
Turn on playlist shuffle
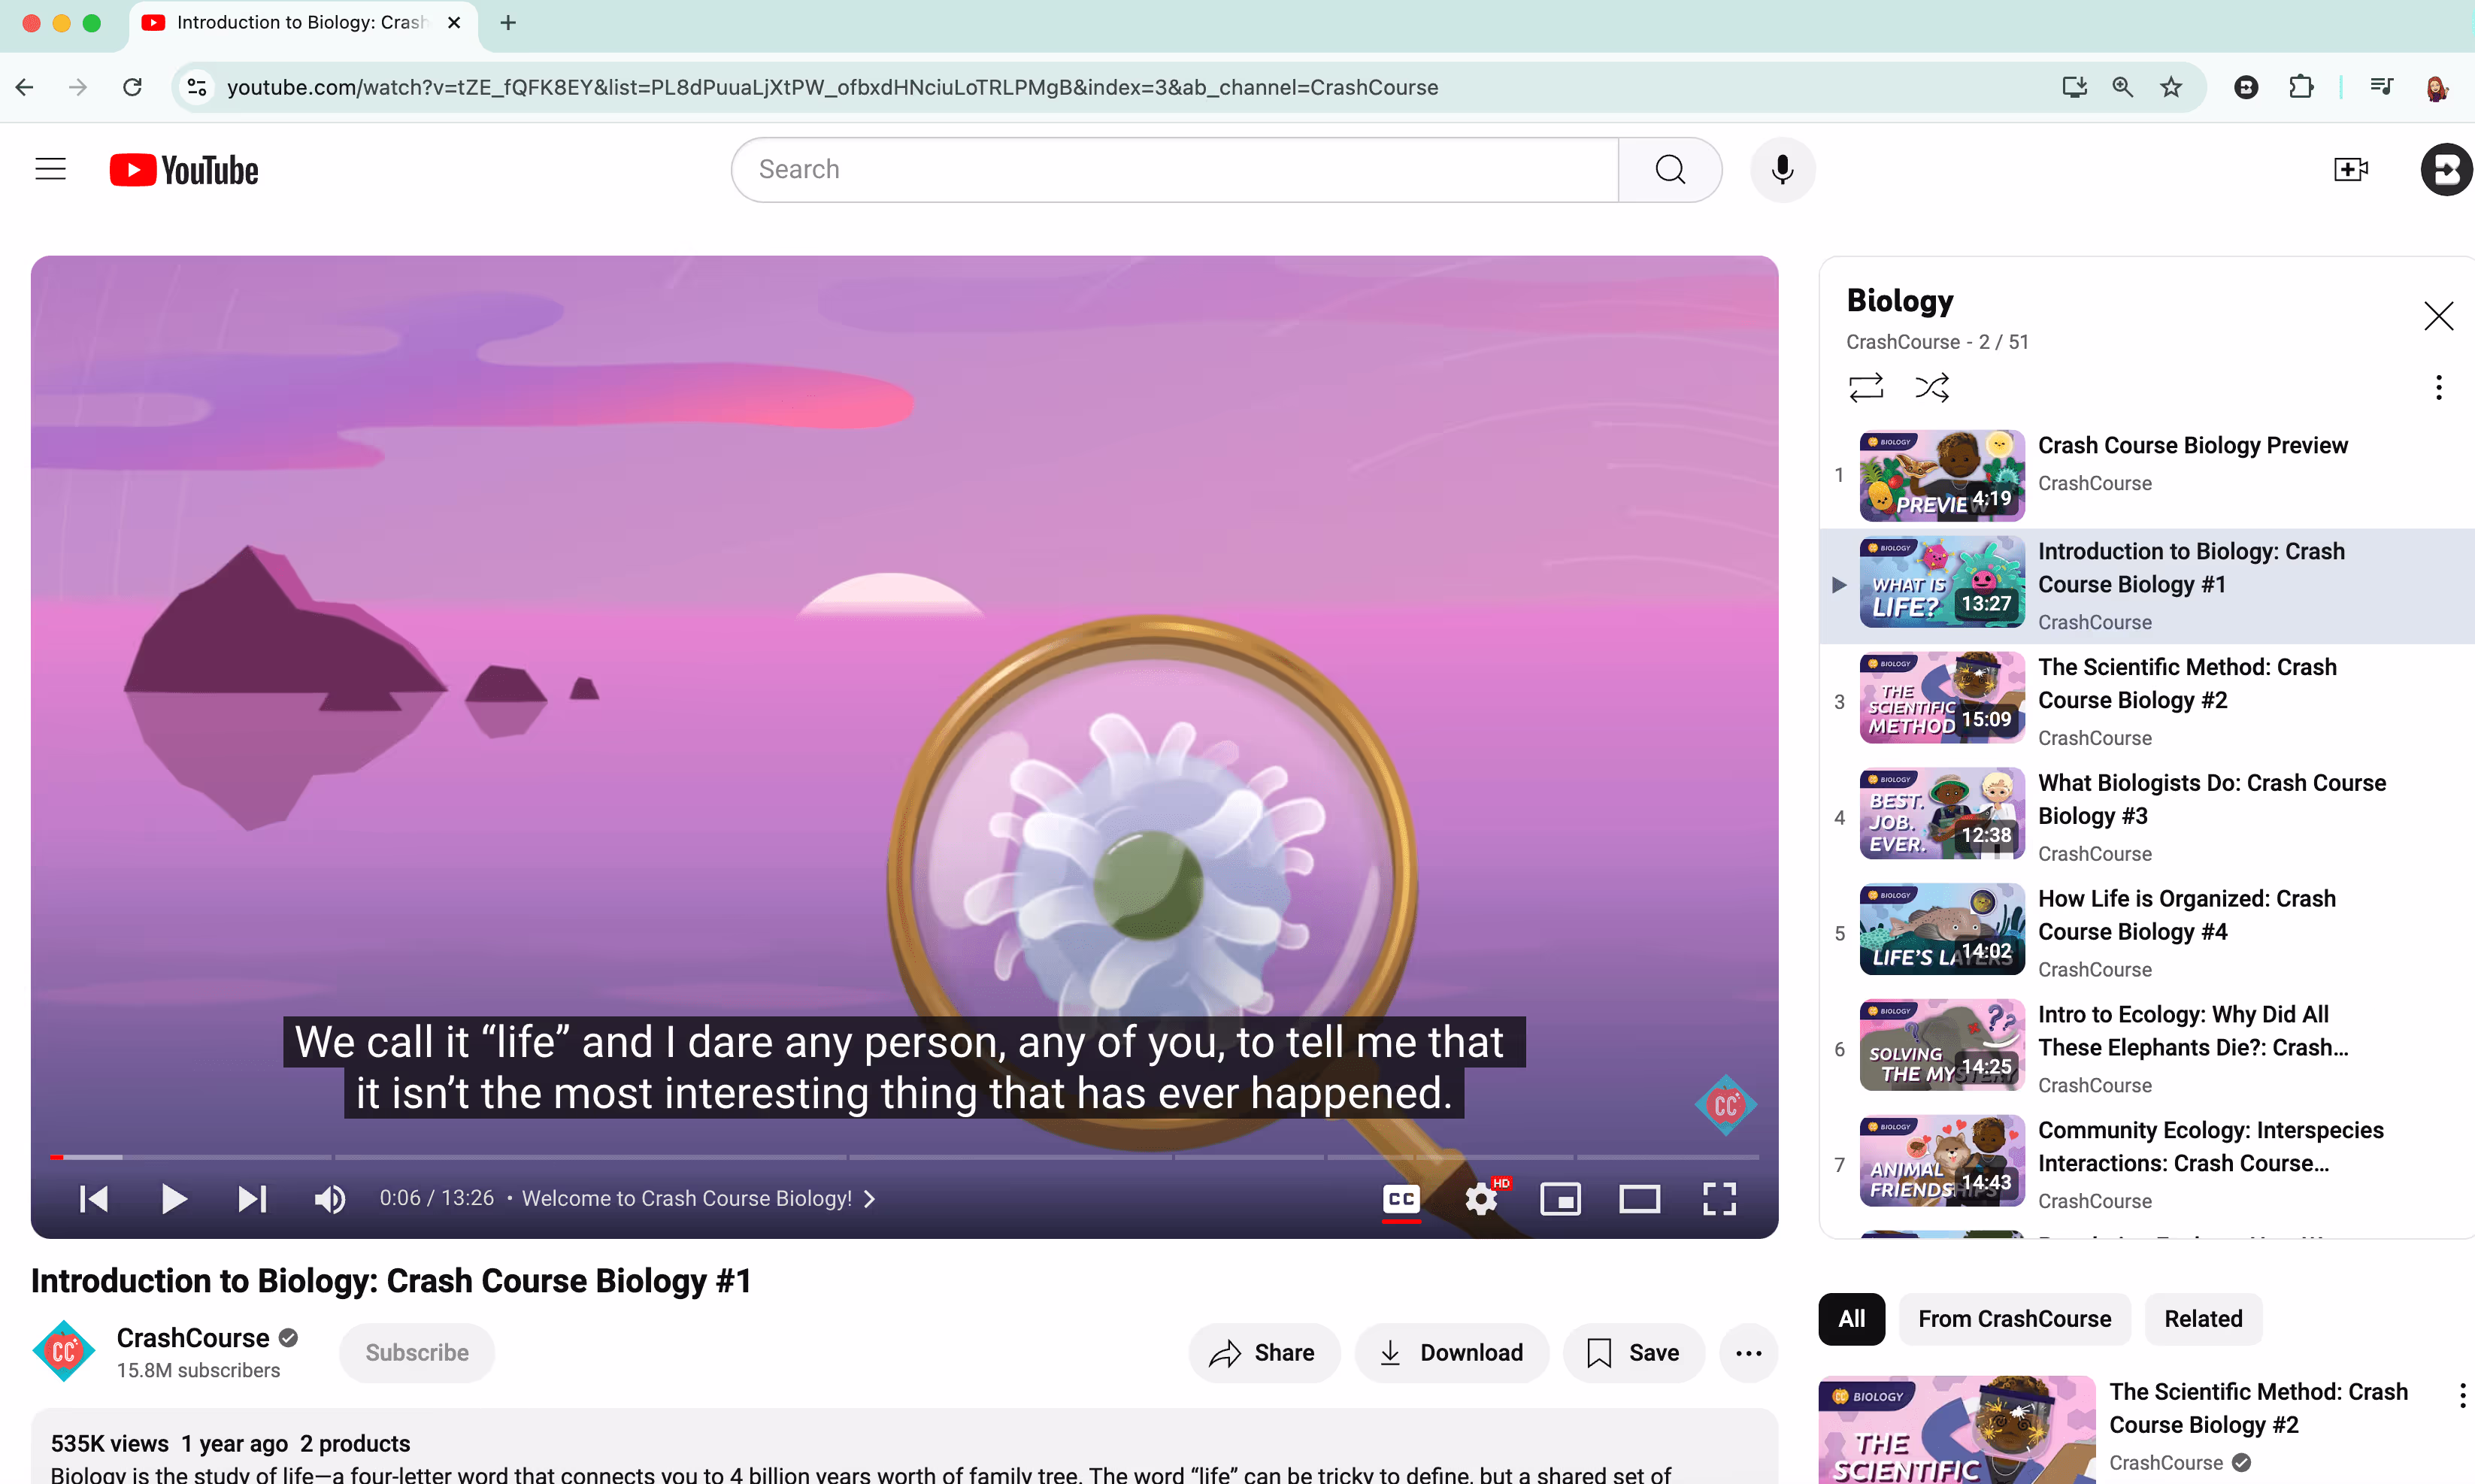click(1931, 387)
